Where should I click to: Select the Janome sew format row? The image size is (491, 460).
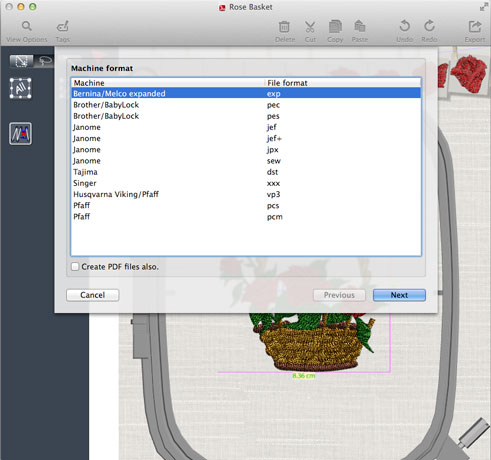coord(246,161)
